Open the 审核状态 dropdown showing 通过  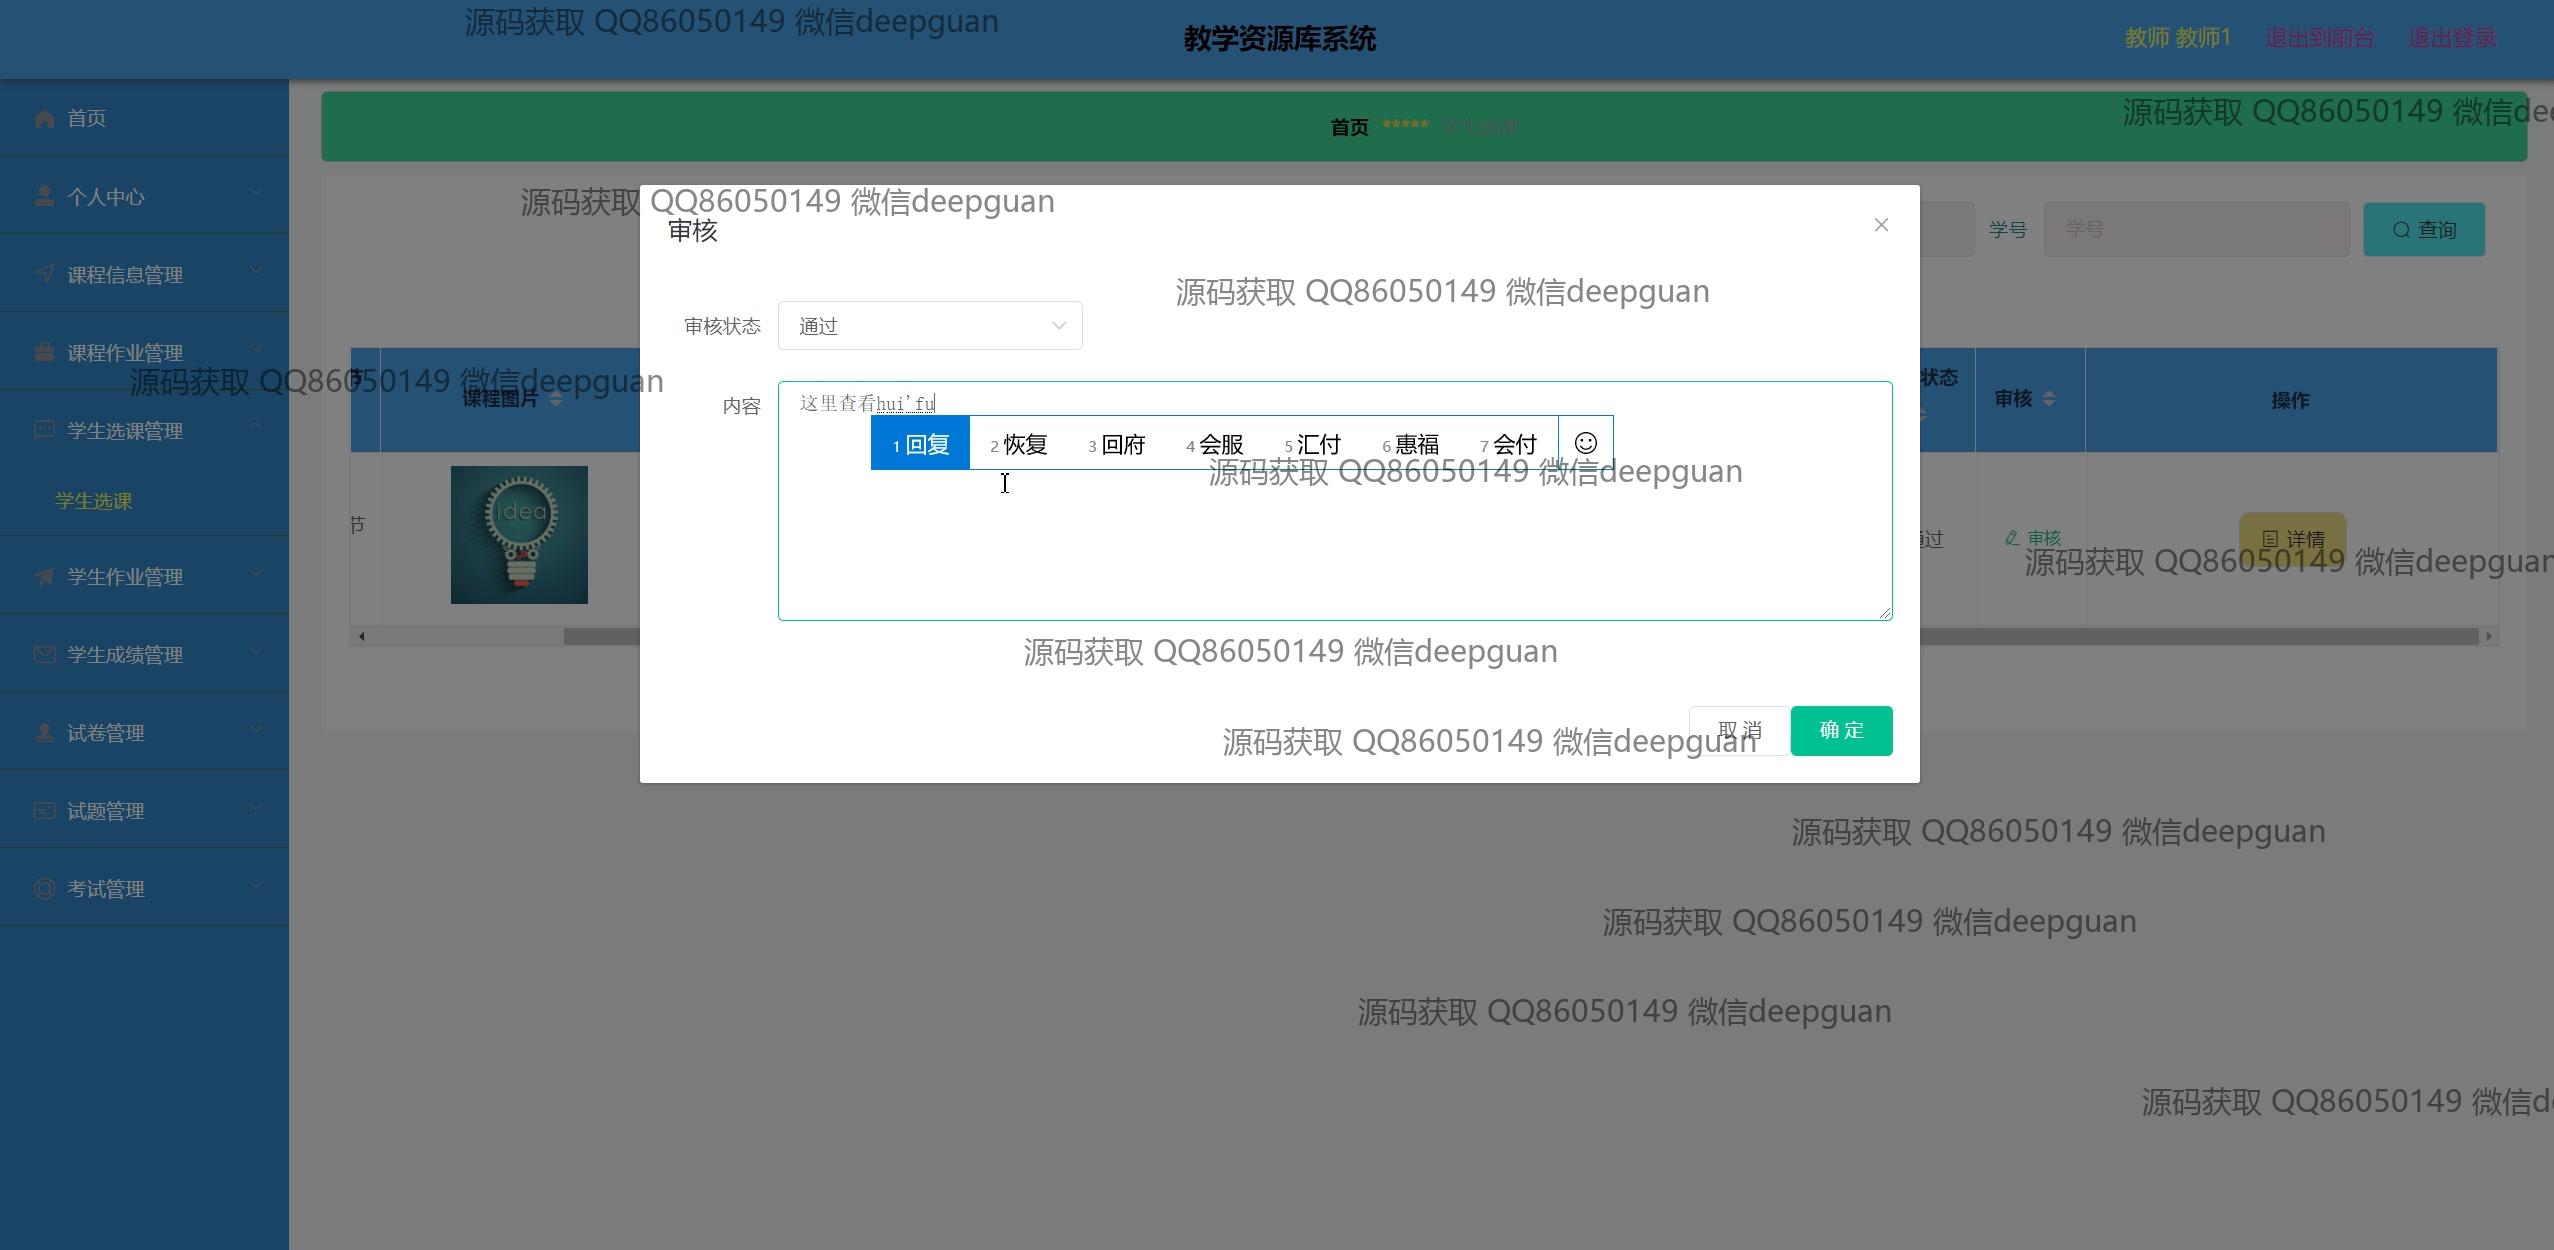(928, 325)
